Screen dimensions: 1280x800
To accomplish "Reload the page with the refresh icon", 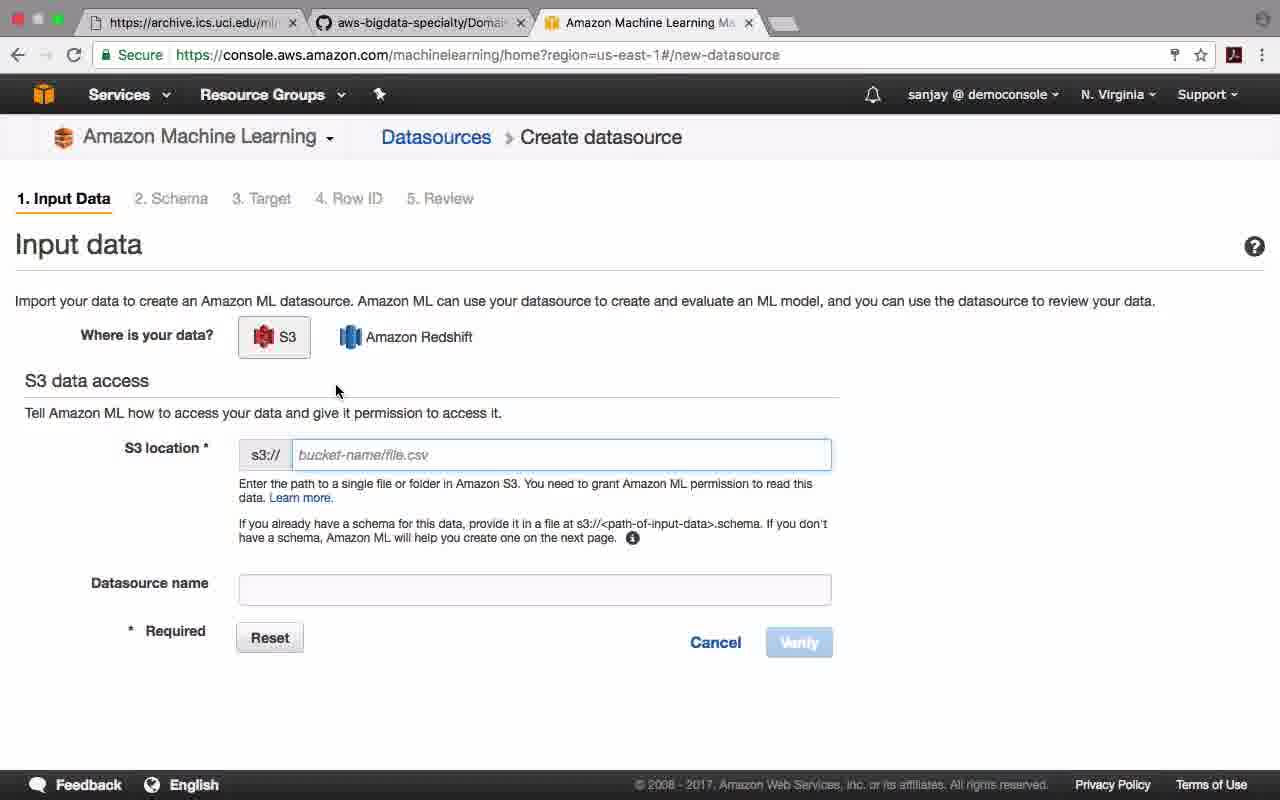I will pos(74,55).
